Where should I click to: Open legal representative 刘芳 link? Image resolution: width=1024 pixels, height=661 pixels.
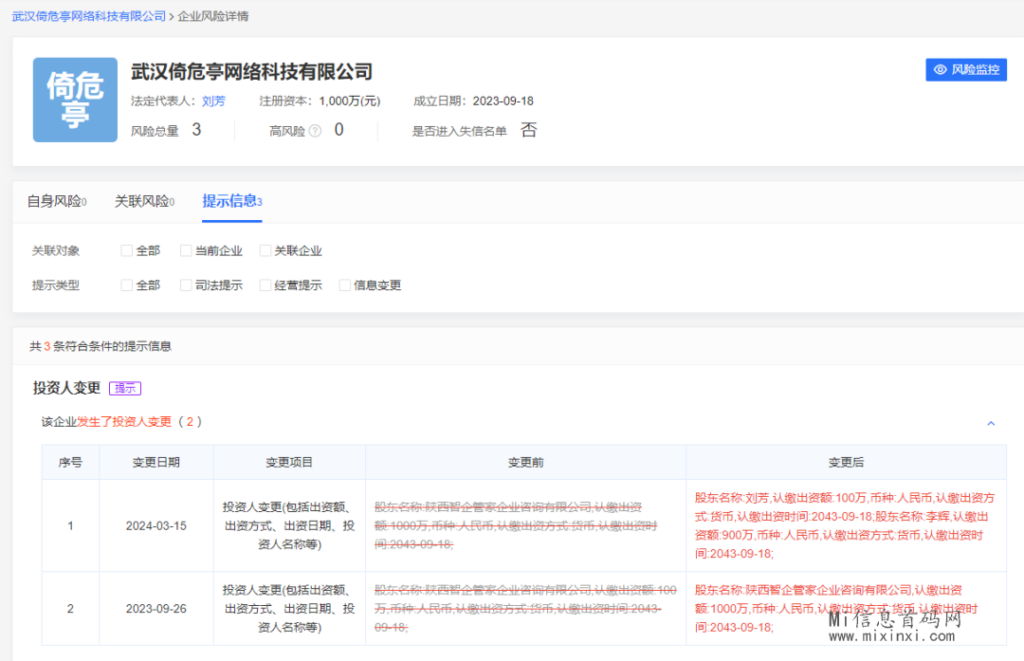(213, 101)
